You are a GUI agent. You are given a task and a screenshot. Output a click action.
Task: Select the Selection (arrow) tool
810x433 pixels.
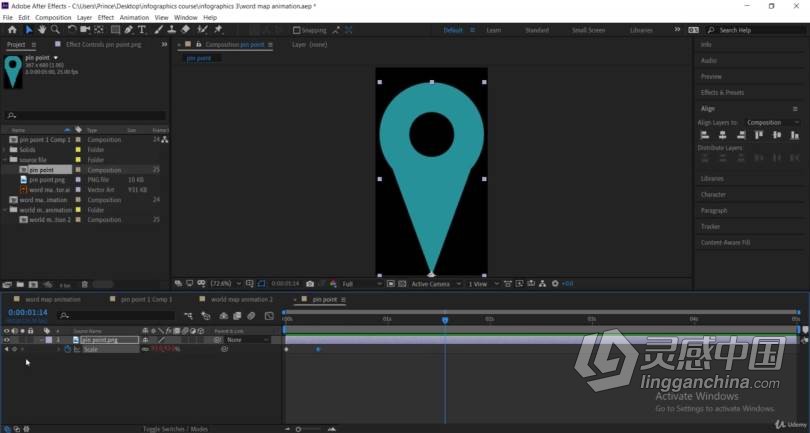(x=28, y=30)
